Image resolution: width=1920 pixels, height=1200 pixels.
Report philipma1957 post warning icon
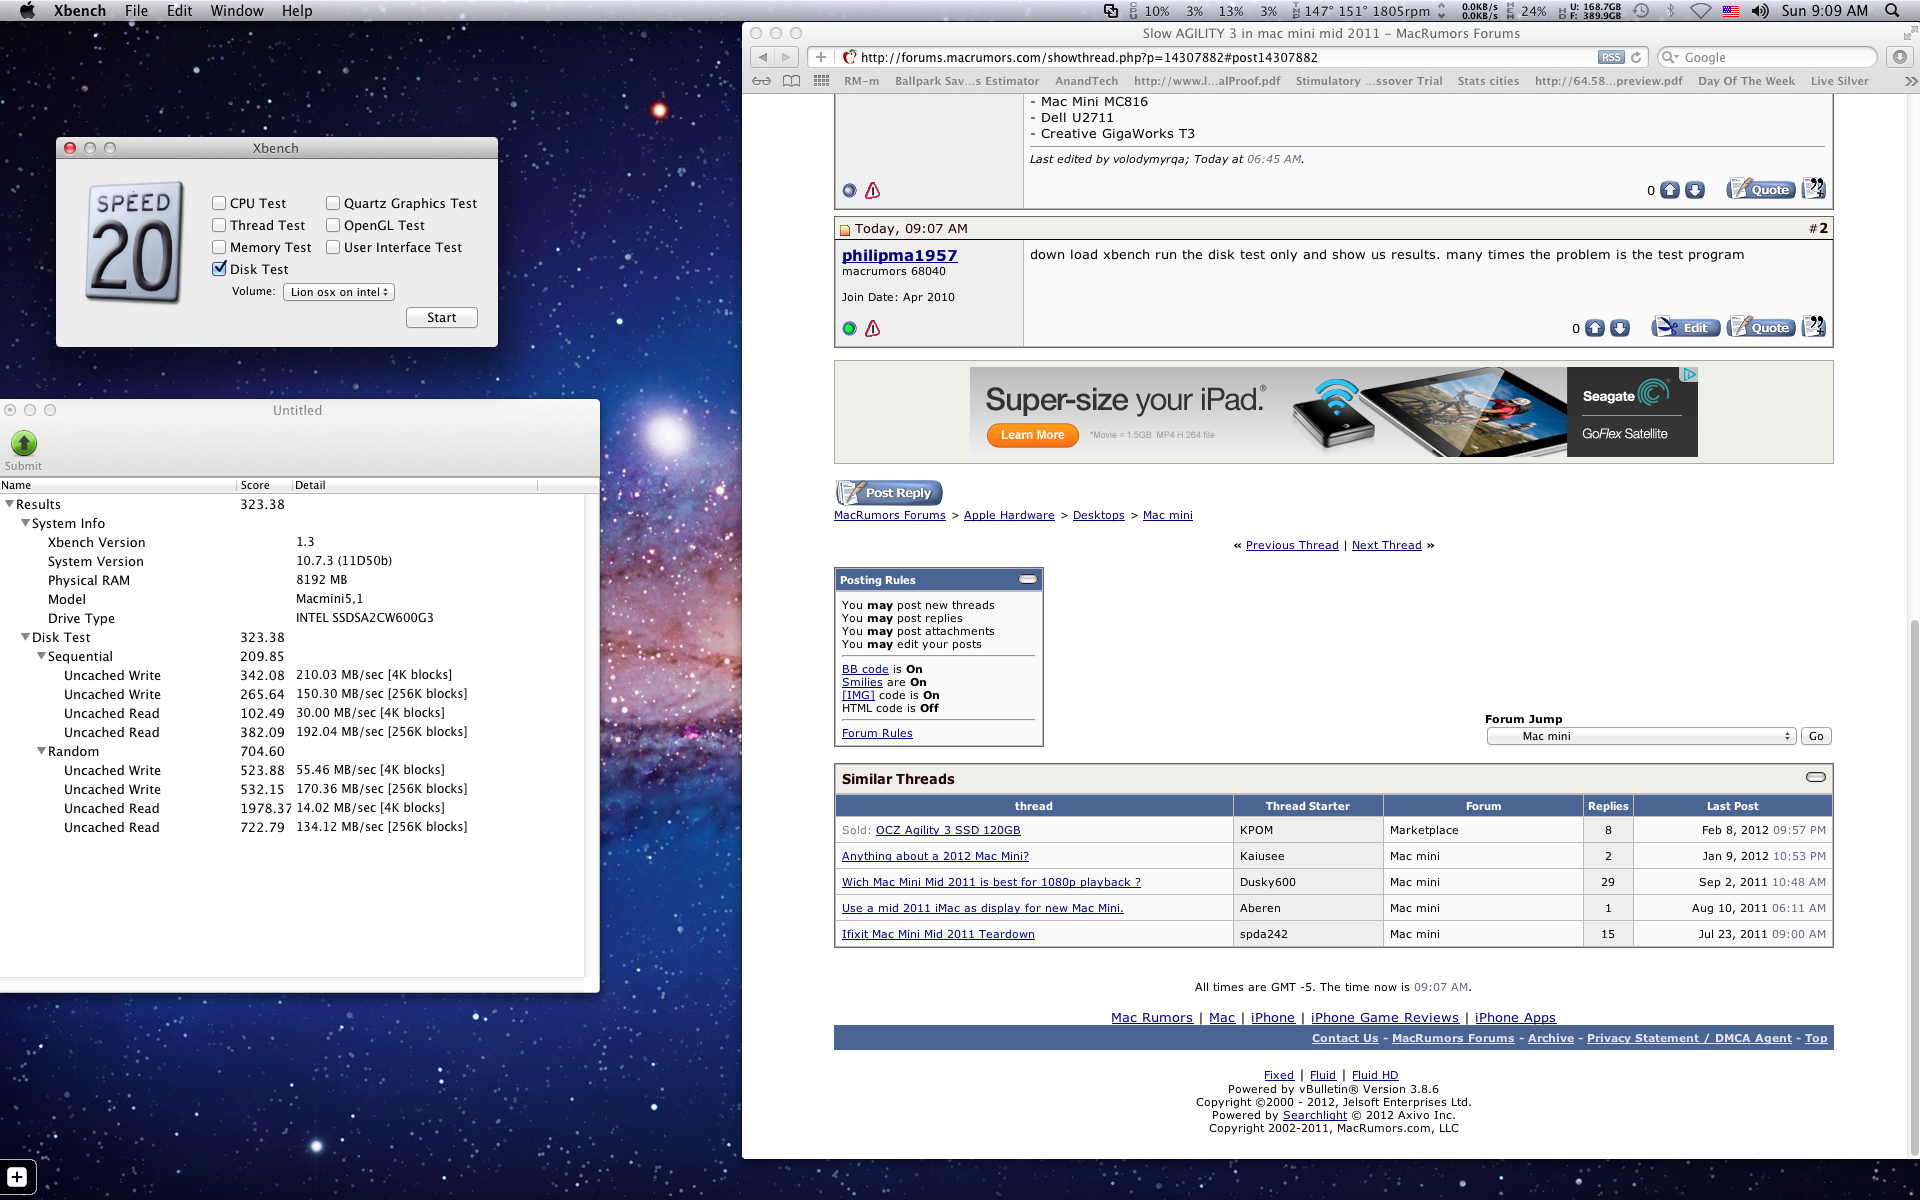[872, 328]
